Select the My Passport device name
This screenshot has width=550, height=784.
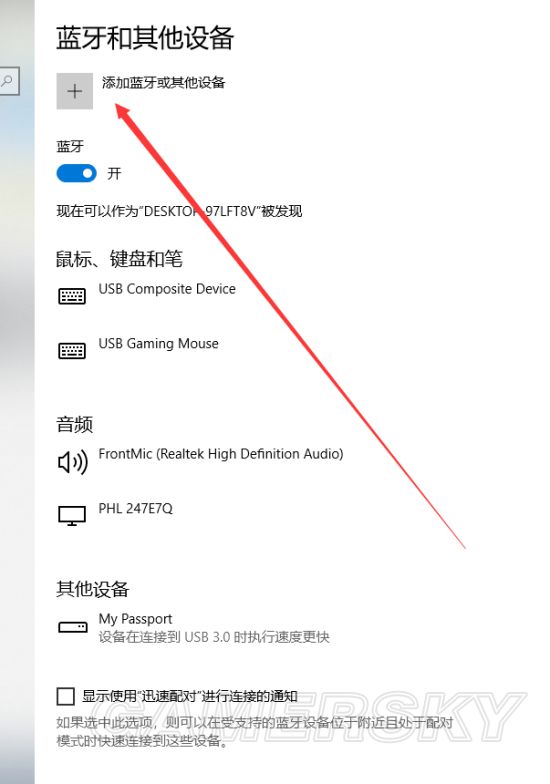(x=135, y=619)
